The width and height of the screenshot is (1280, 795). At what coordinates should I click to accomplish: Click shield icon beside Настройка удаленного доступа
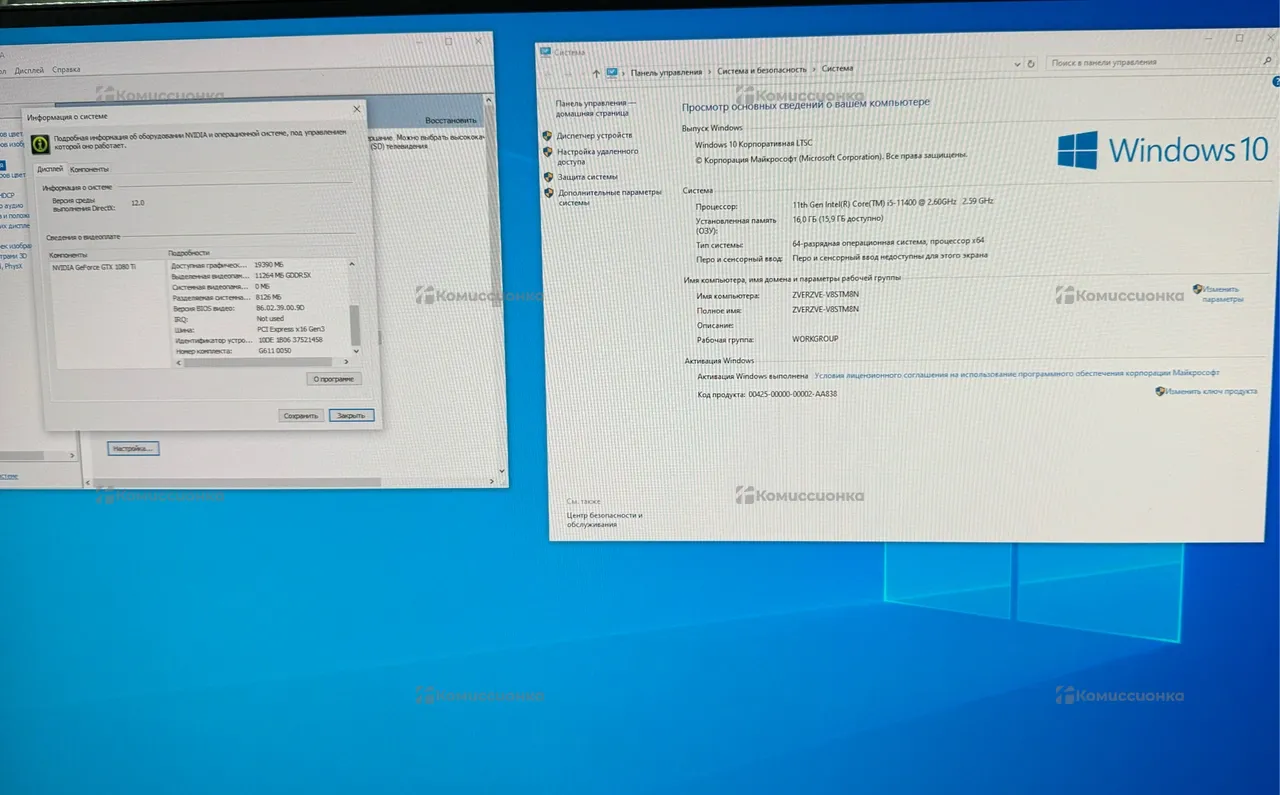[x=548, y=152]
